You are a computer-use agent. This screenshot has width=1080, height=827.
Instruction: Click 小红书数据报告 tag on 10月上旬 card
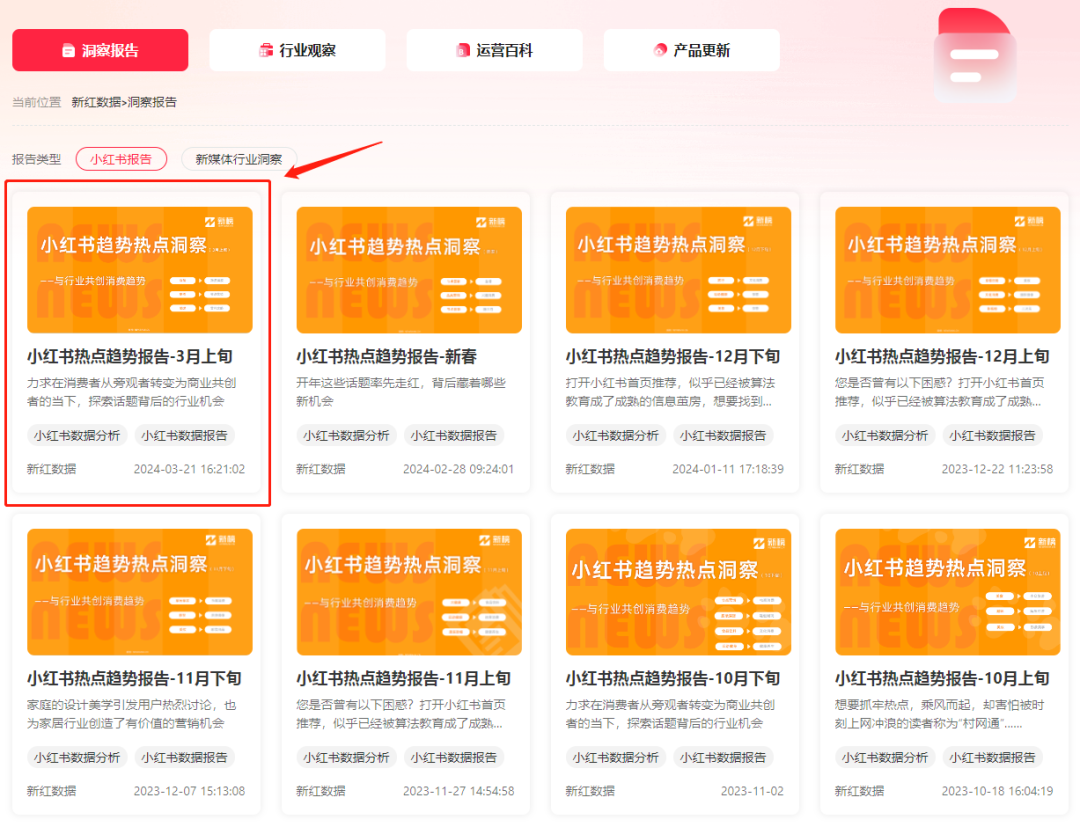[993, 758]
